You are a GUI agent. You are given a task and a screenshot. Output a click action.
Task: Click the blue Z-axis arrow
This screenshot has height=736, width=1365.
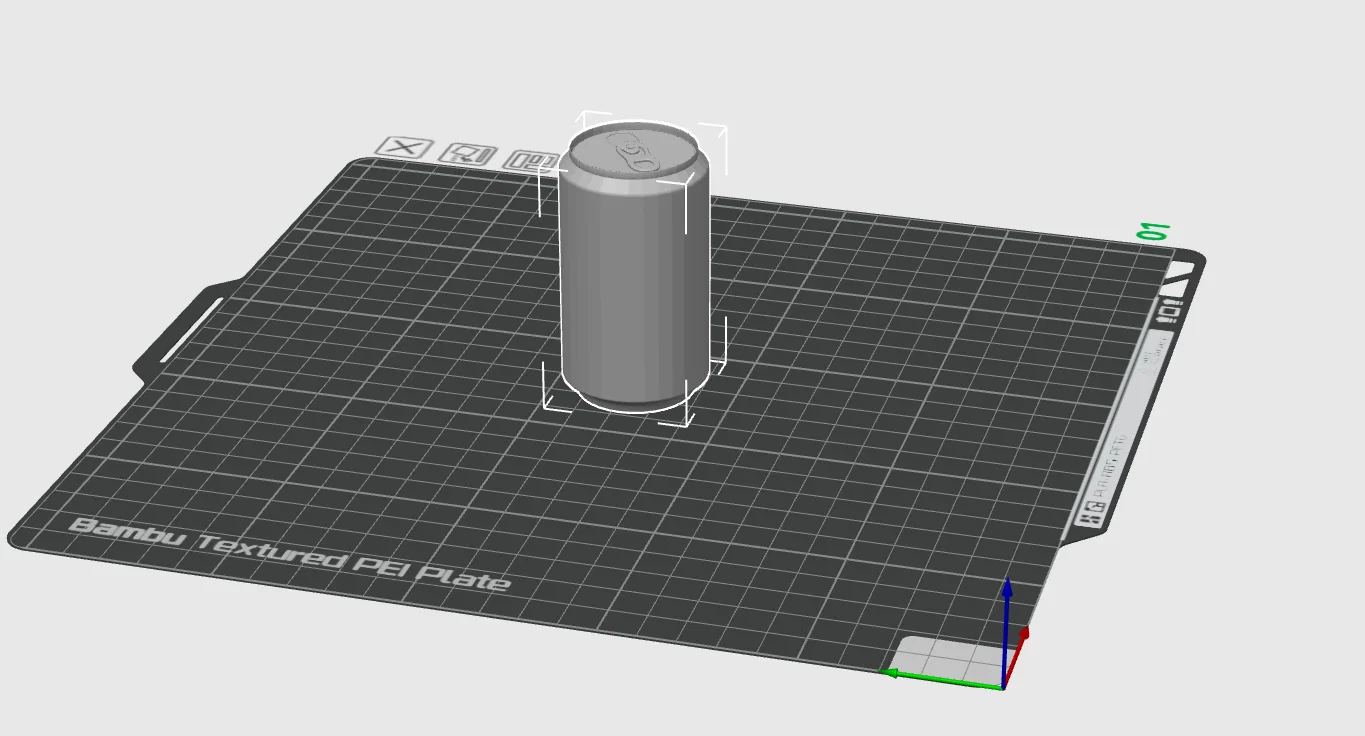(1007, 628)
